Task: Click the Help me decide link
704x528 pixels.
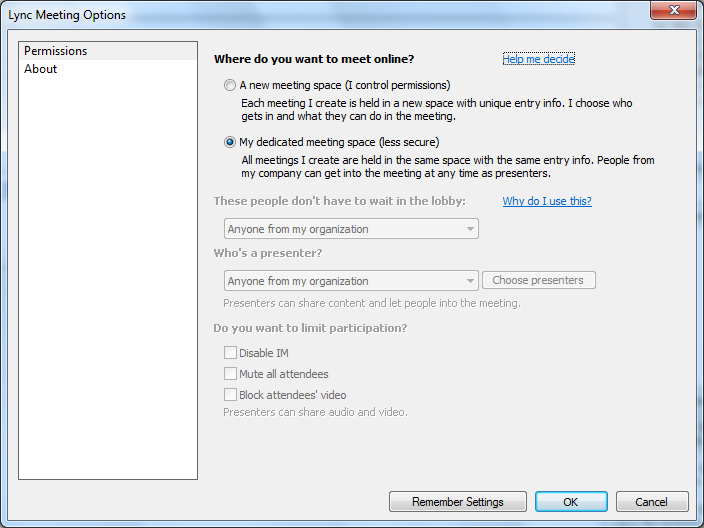Action: 538,59
